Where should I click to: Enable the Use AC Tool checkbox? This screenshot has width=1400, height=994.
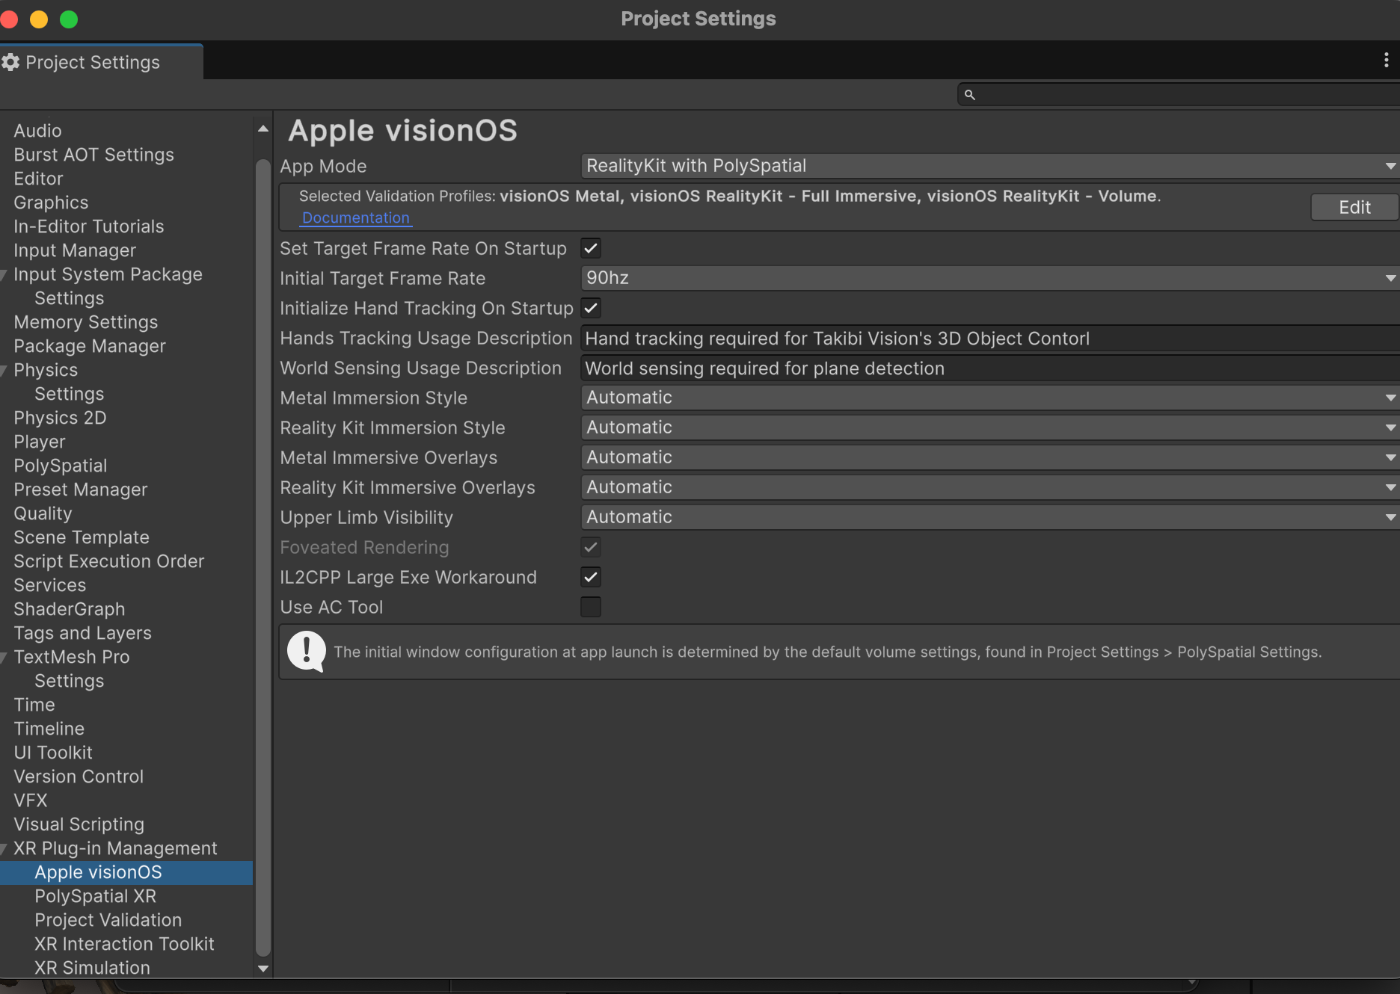pyautogui.click(x=591, y=607)
